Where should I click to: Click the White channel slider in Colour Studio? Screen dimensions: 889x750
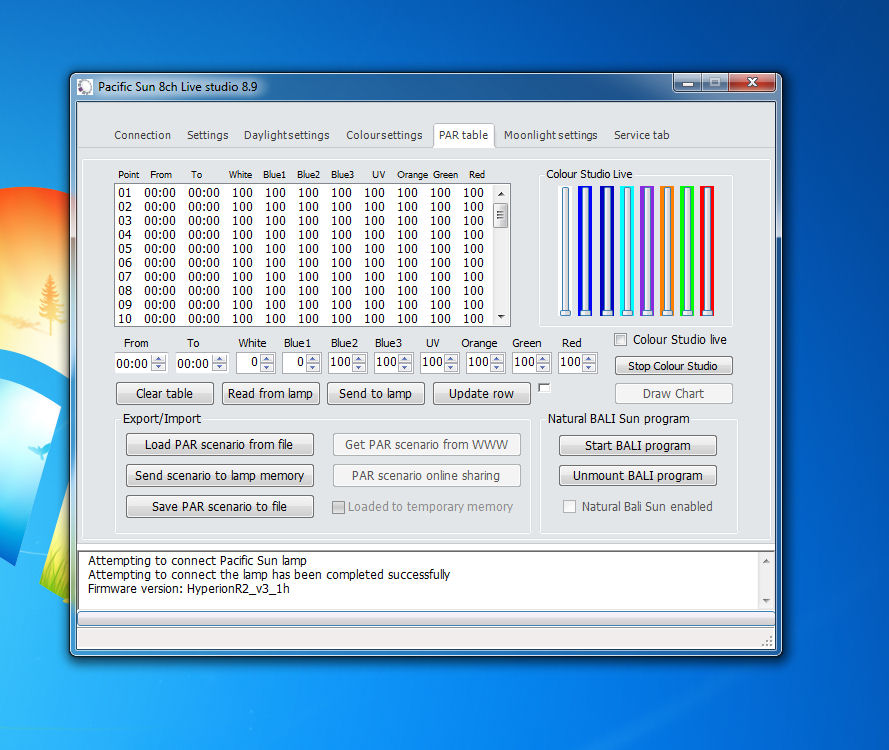[x=565, y=251]
